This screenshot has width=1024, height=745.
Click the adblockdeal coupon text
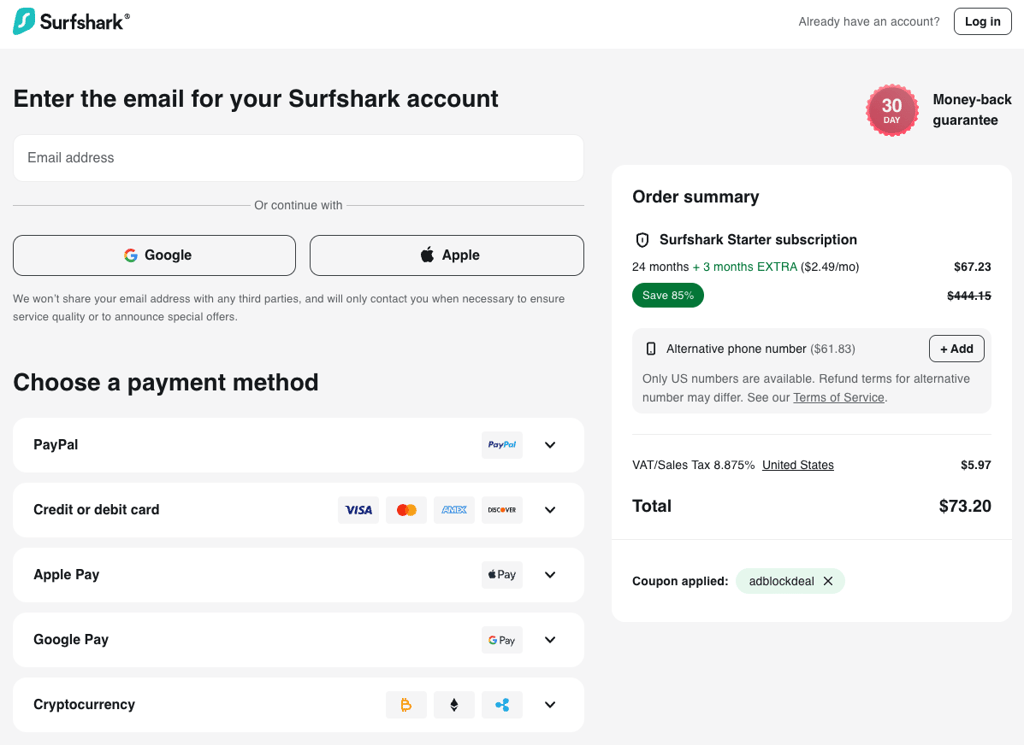click(781, 581)
